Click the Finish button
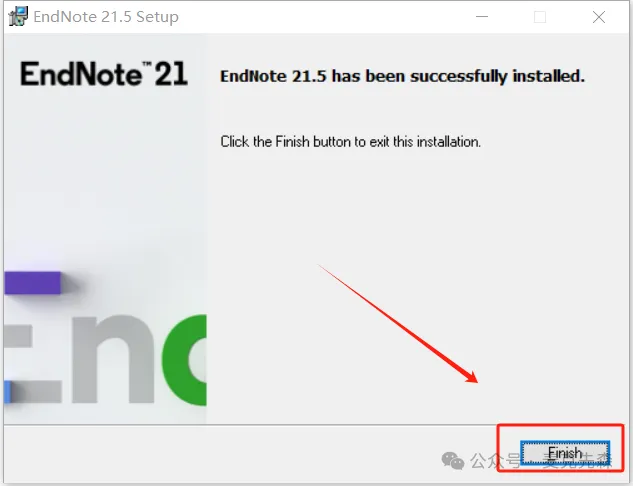 click(565, 453)
